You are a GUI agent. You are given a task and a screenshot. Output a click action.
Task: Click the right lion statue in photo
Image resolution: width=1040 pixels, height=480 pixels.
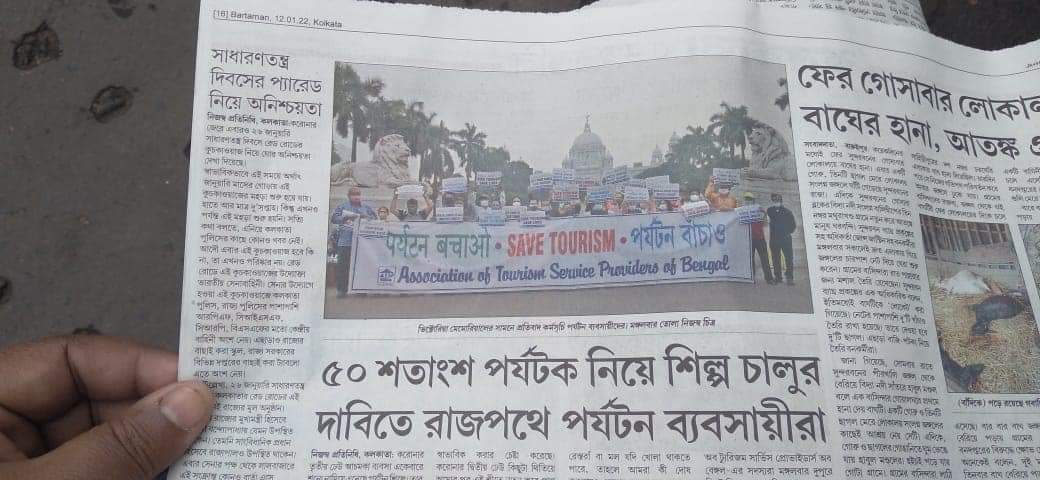pyautogui.click(x=769, y=152)
